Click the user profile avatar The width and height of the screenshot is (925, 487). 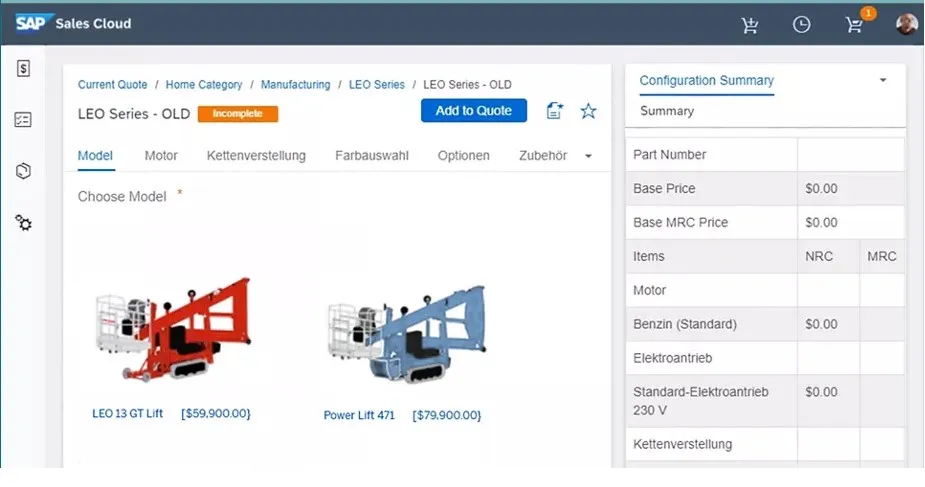click(906, 25)
